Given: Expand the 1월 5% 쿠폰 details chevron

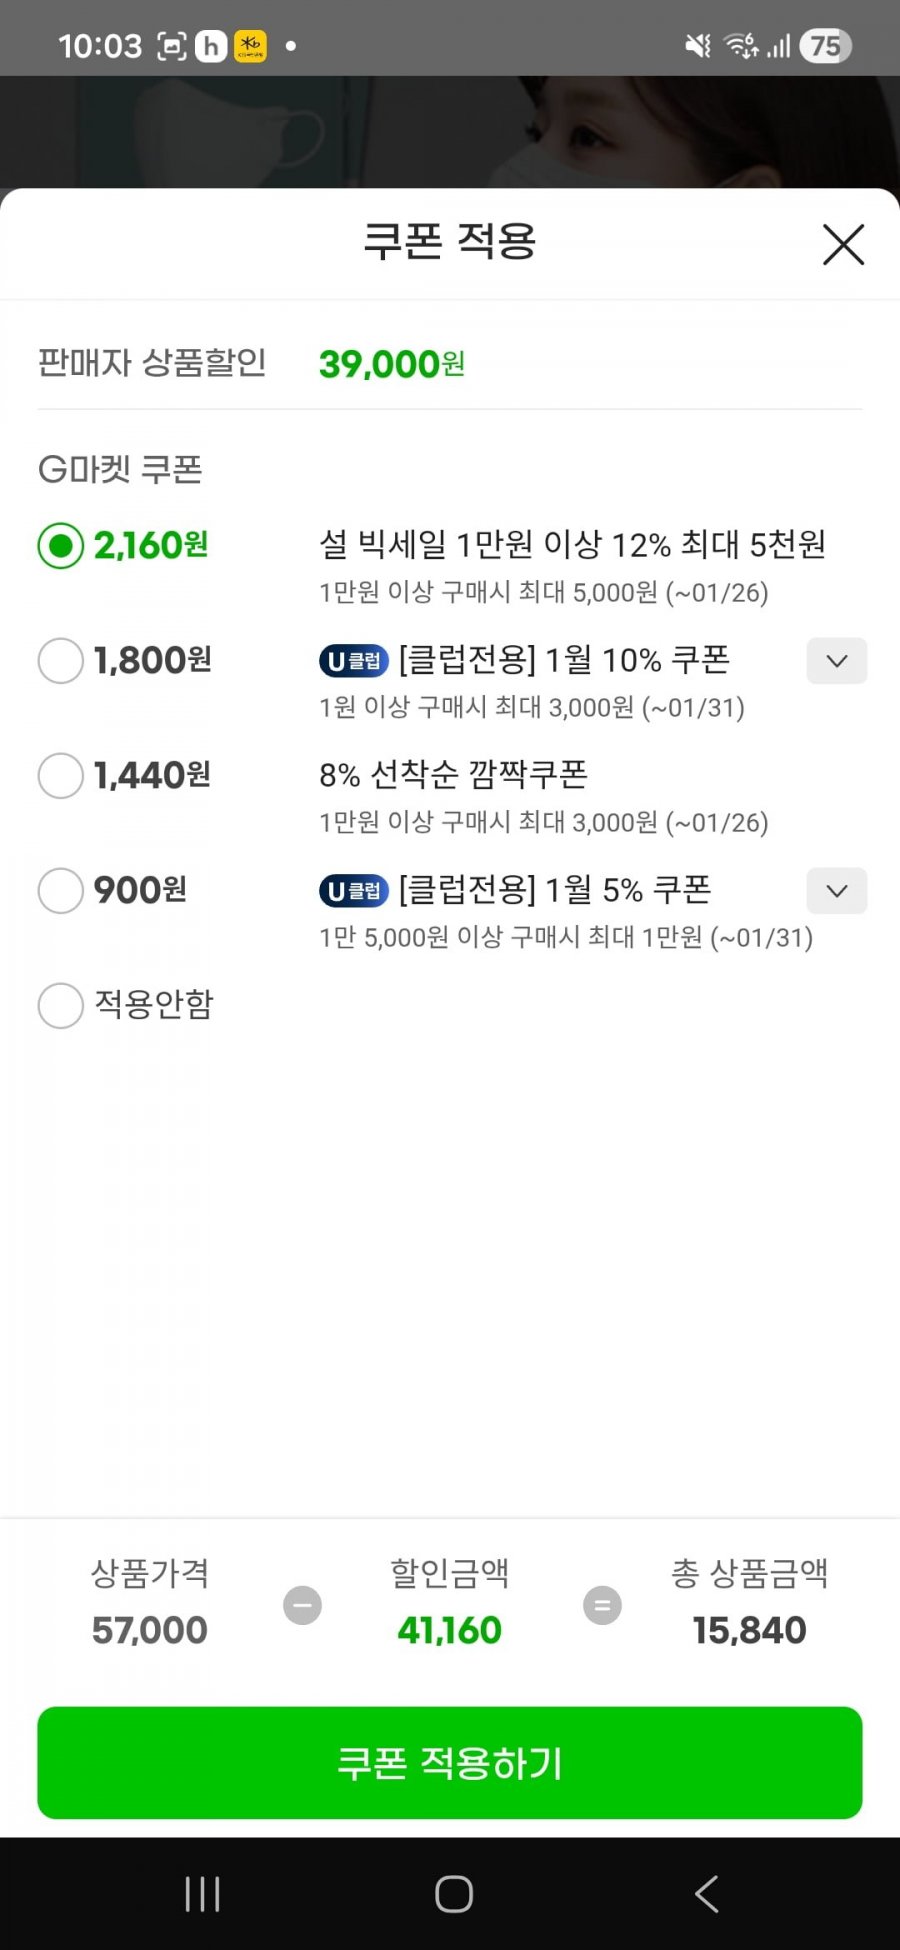Looking at the screenshot, I should pos(836,891).
